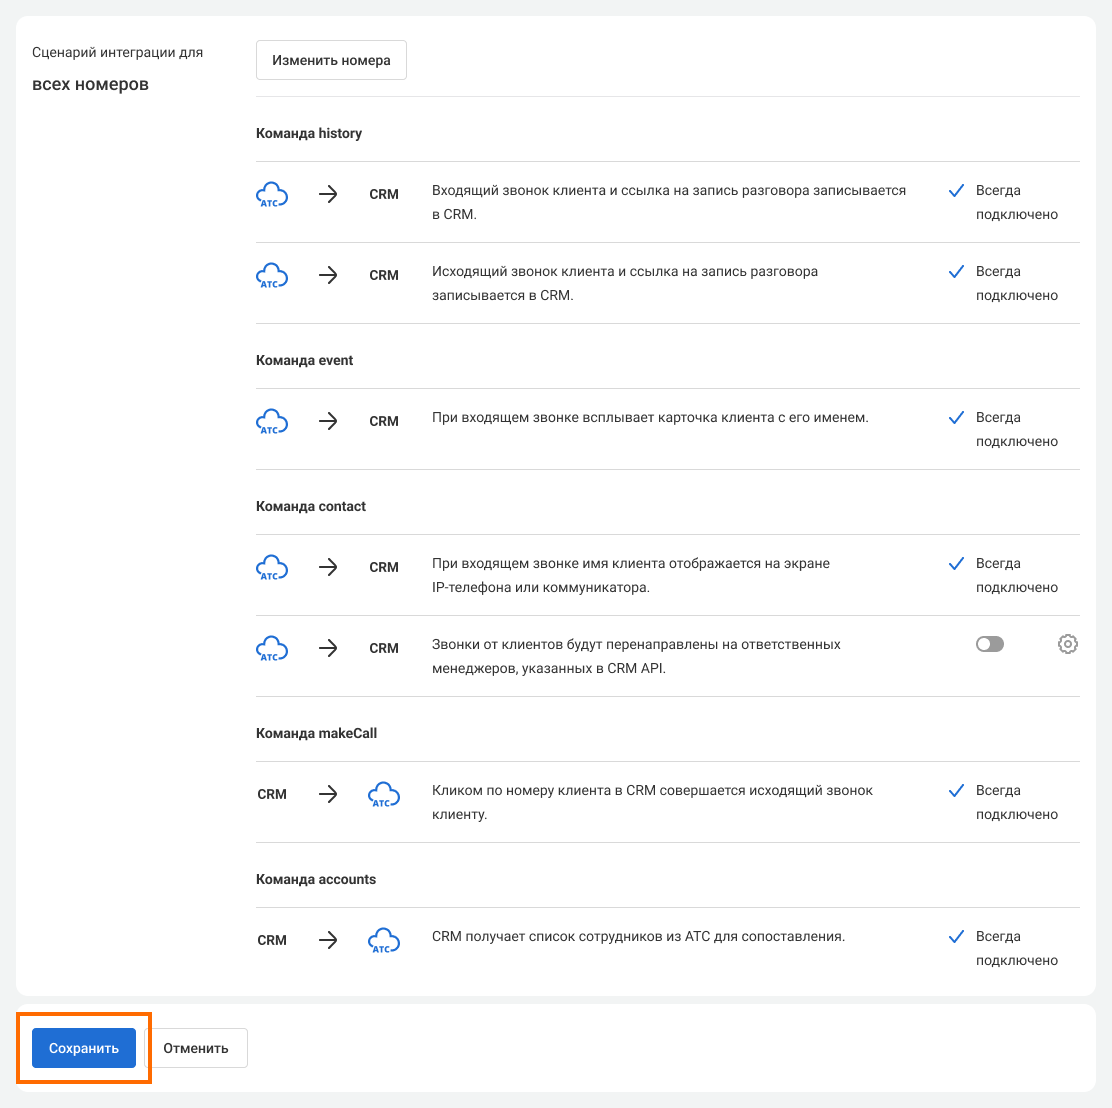Click the CRM label in the accounts row

pos(272,940)
